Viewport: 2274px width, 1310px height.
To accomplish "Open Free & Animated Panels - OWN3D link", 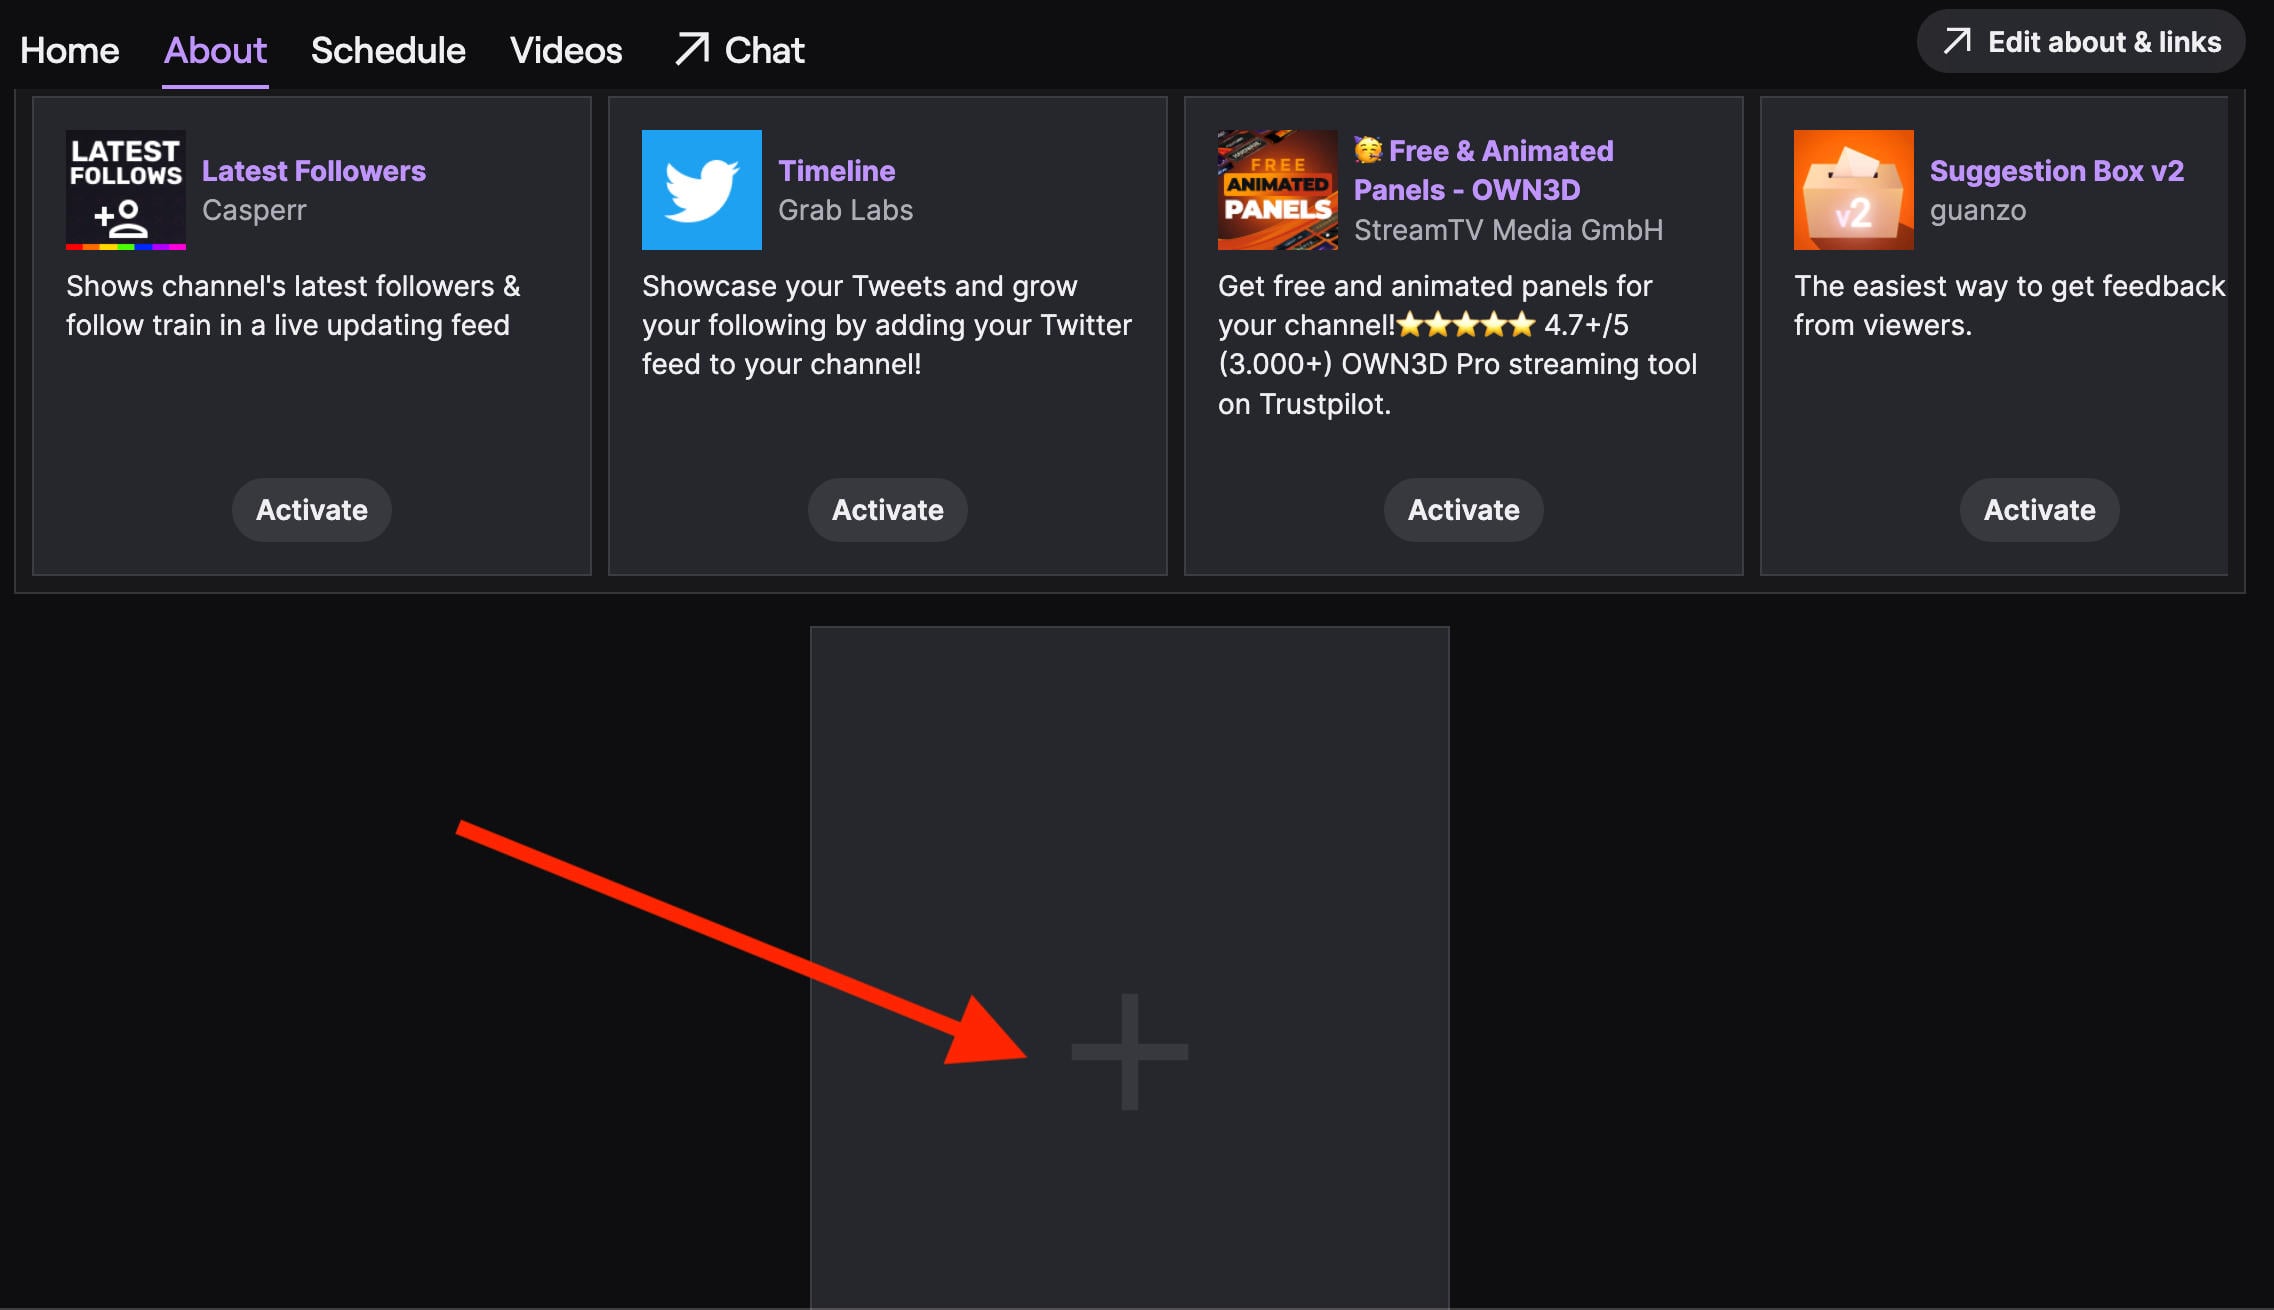I will (1484, 170).
